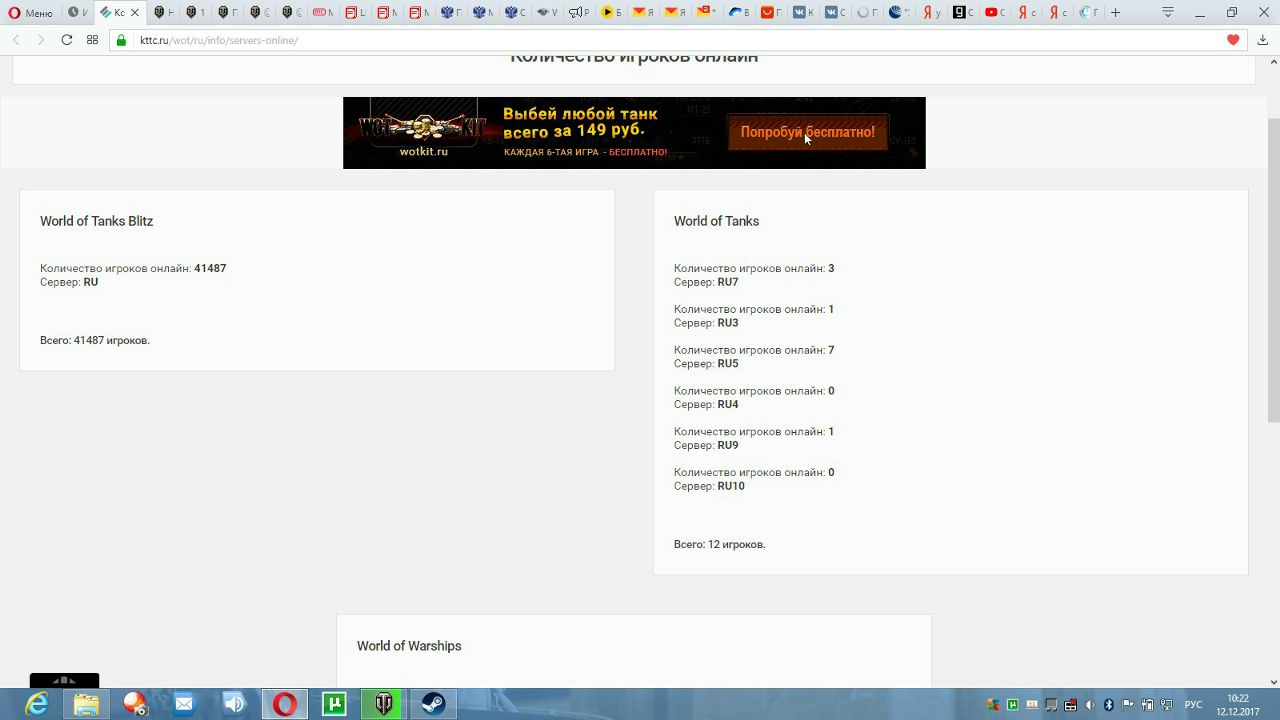Click the server name RU3
1280x720 pixels.
click(x=727, y=323)
